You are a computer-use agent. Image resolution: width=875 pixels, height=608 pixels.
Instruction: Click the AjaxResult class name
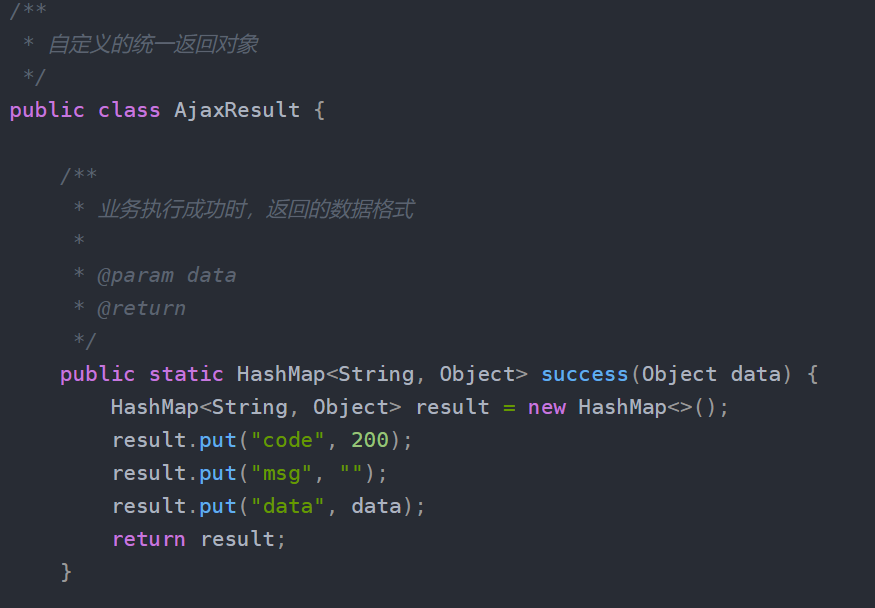237,110
